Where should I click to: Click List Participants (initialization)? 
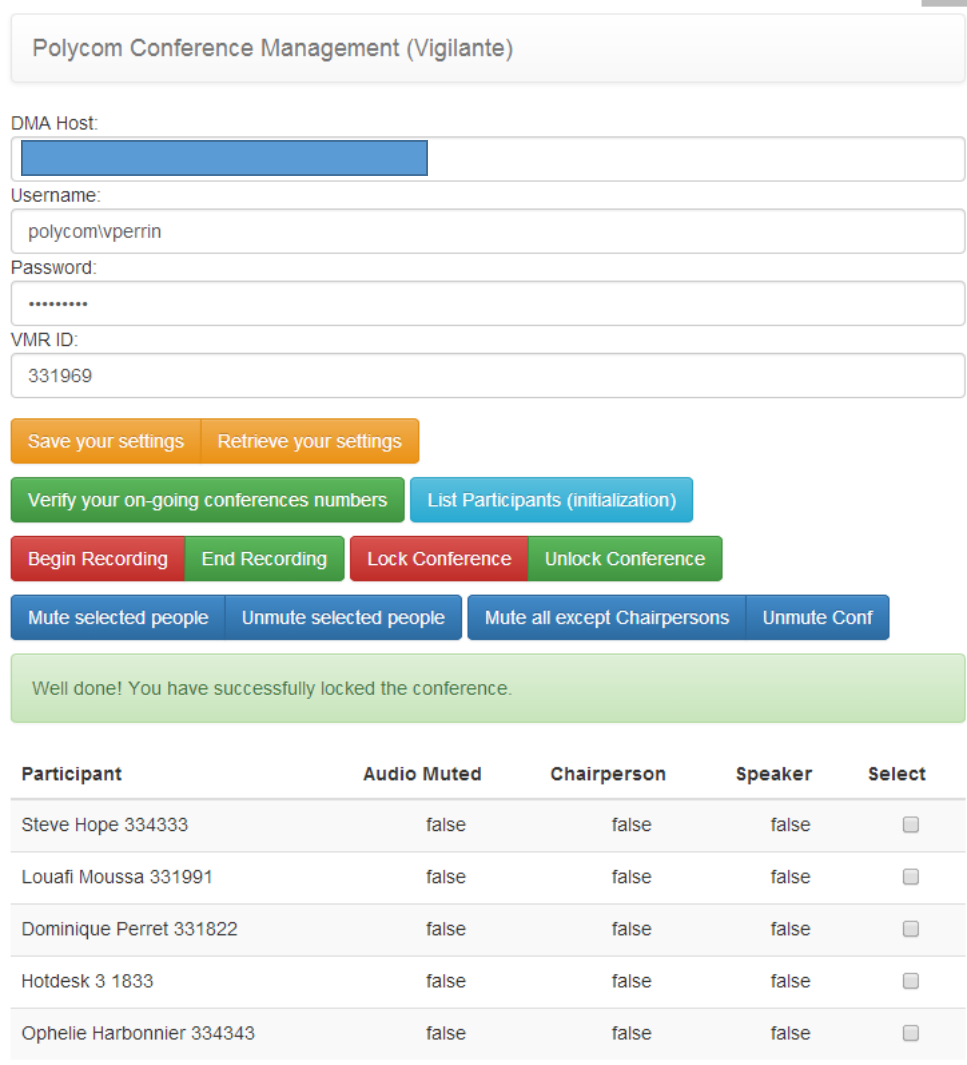[x=551, y=500]
